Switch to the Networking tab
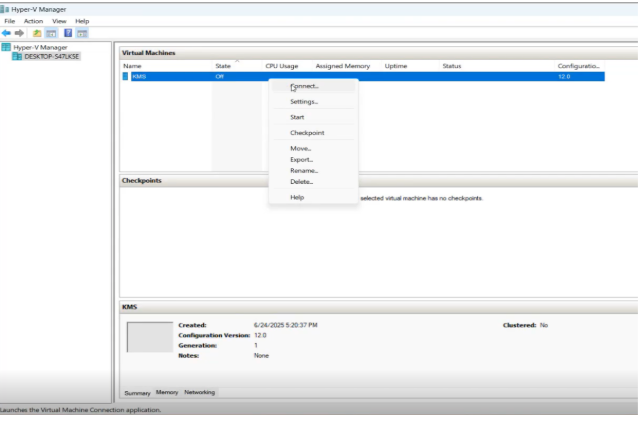 click(x=199, y=392)
